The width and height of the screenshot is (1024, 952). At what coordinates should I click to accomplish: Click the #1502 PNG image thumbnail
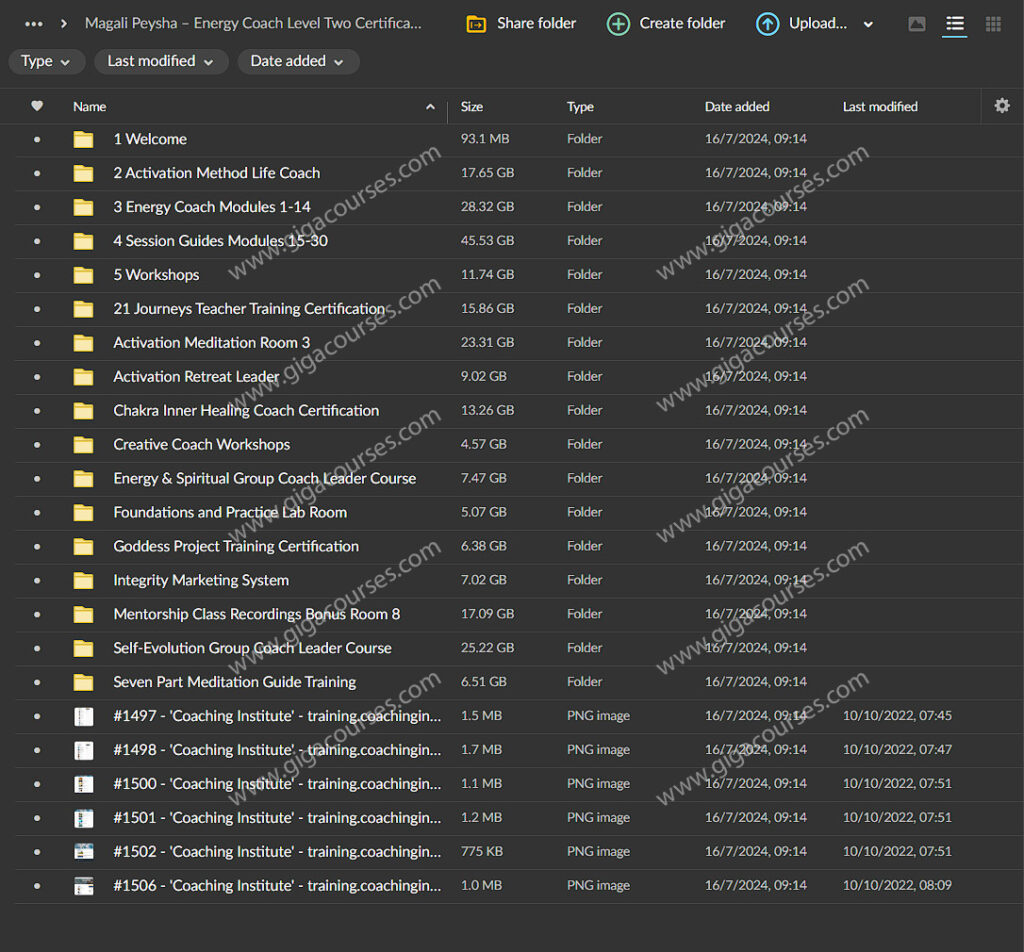[x=83, y=852]
